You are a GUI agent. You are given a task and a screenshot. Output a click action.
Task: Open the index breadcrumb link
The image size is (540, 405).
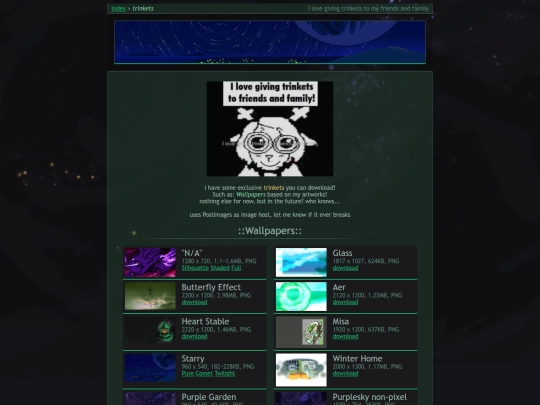[118, 9]
